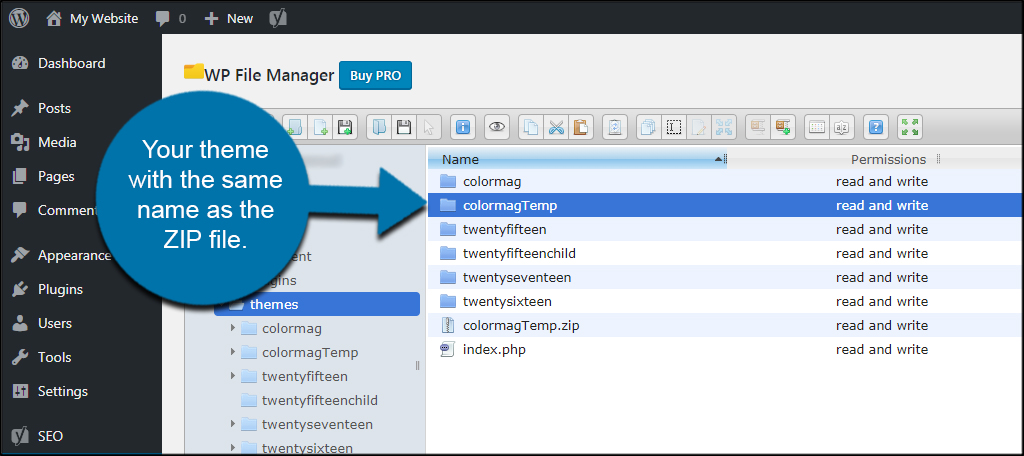This screenshot has width=1024, height=456.
Task: Open the Dashboard menu item
Action: (x=71, y=63)
